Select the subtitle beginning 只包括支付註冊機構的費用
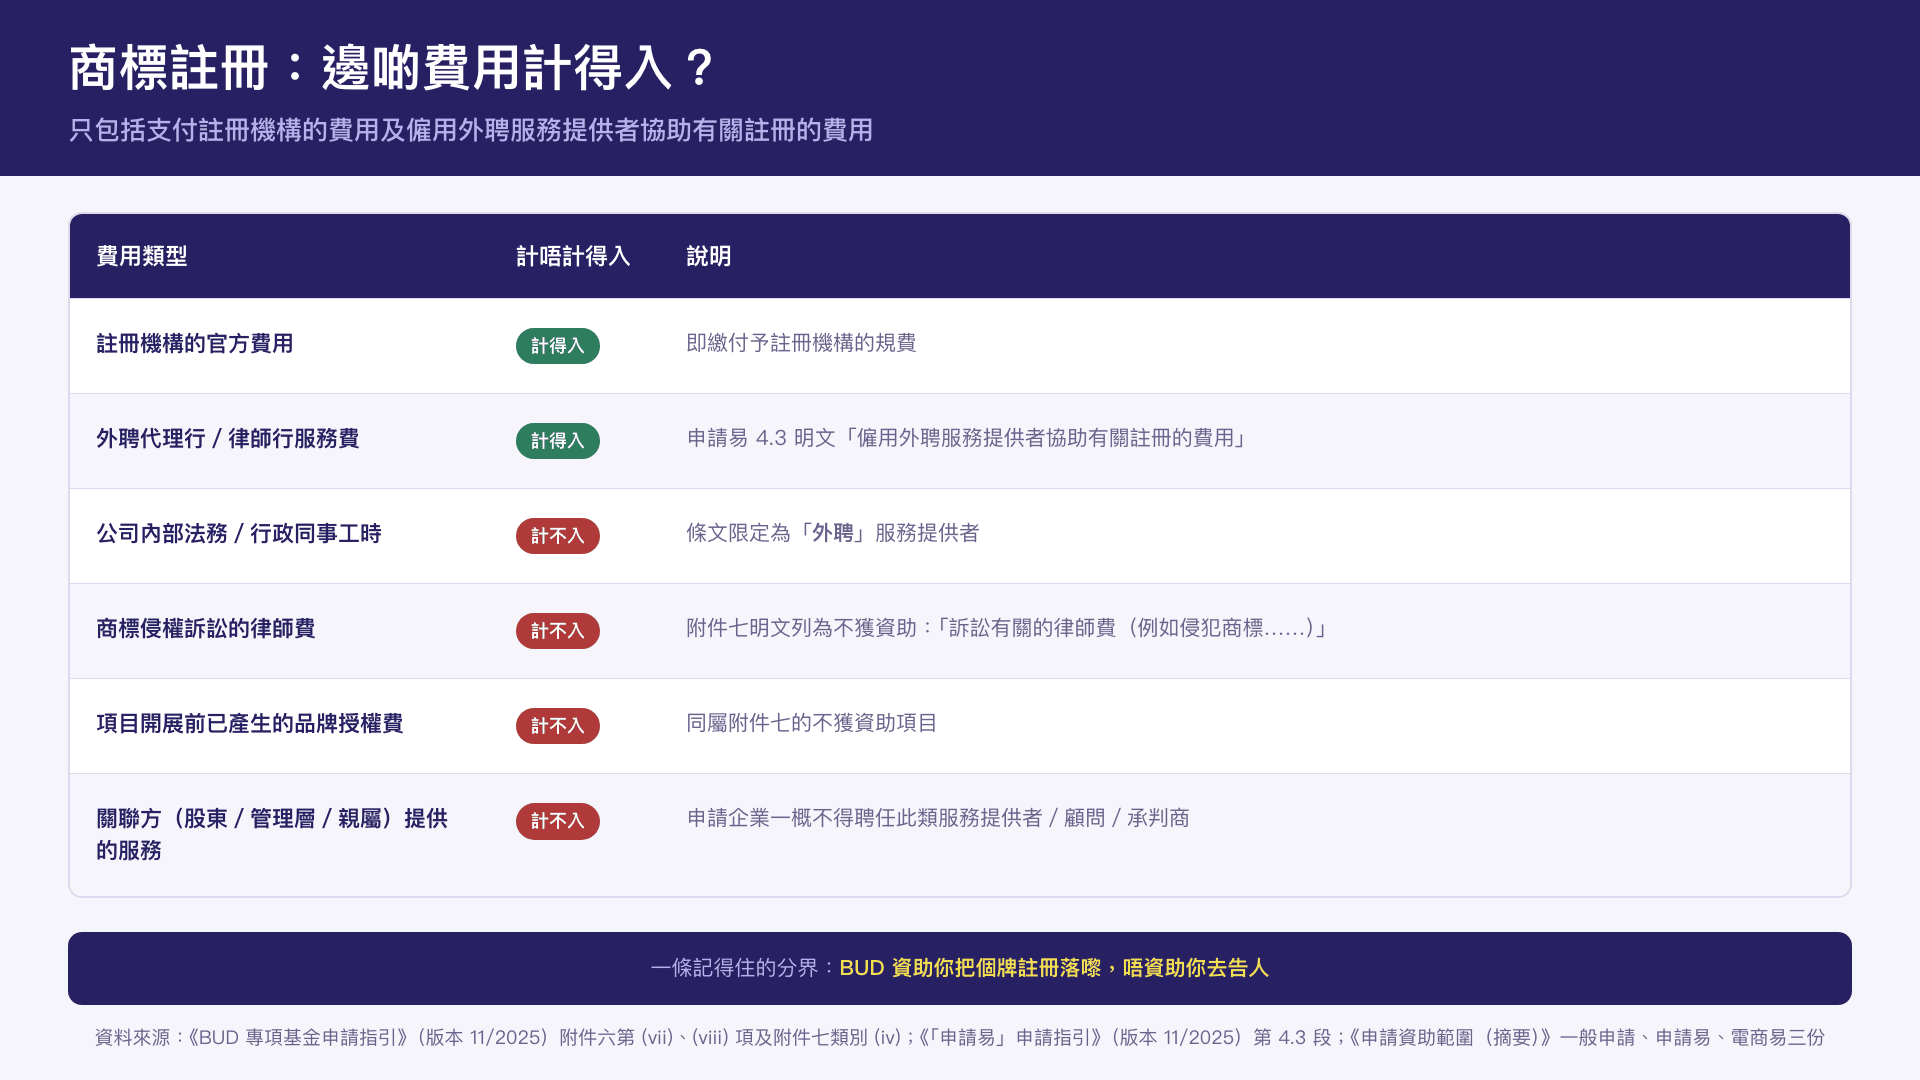 coord(471,130)
